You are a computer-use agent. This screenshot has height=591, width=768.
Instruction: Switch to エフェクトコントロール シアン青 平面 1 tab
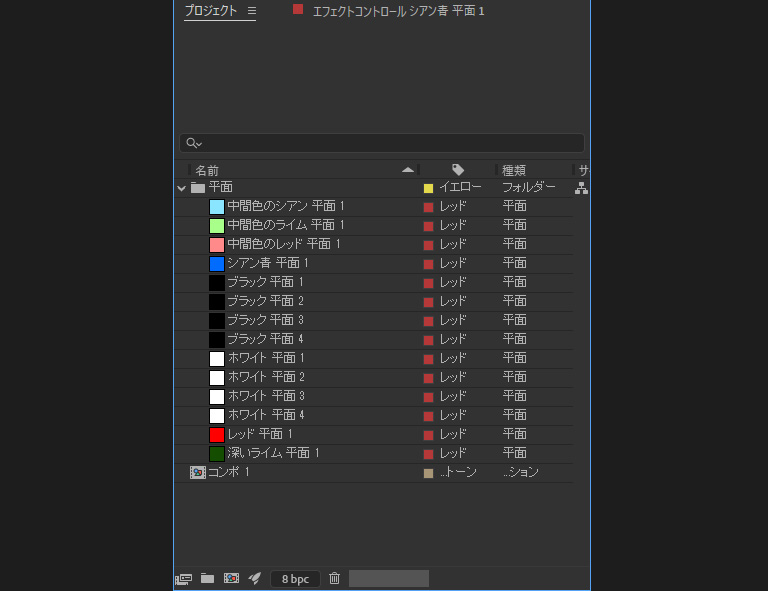coord(398,11)
